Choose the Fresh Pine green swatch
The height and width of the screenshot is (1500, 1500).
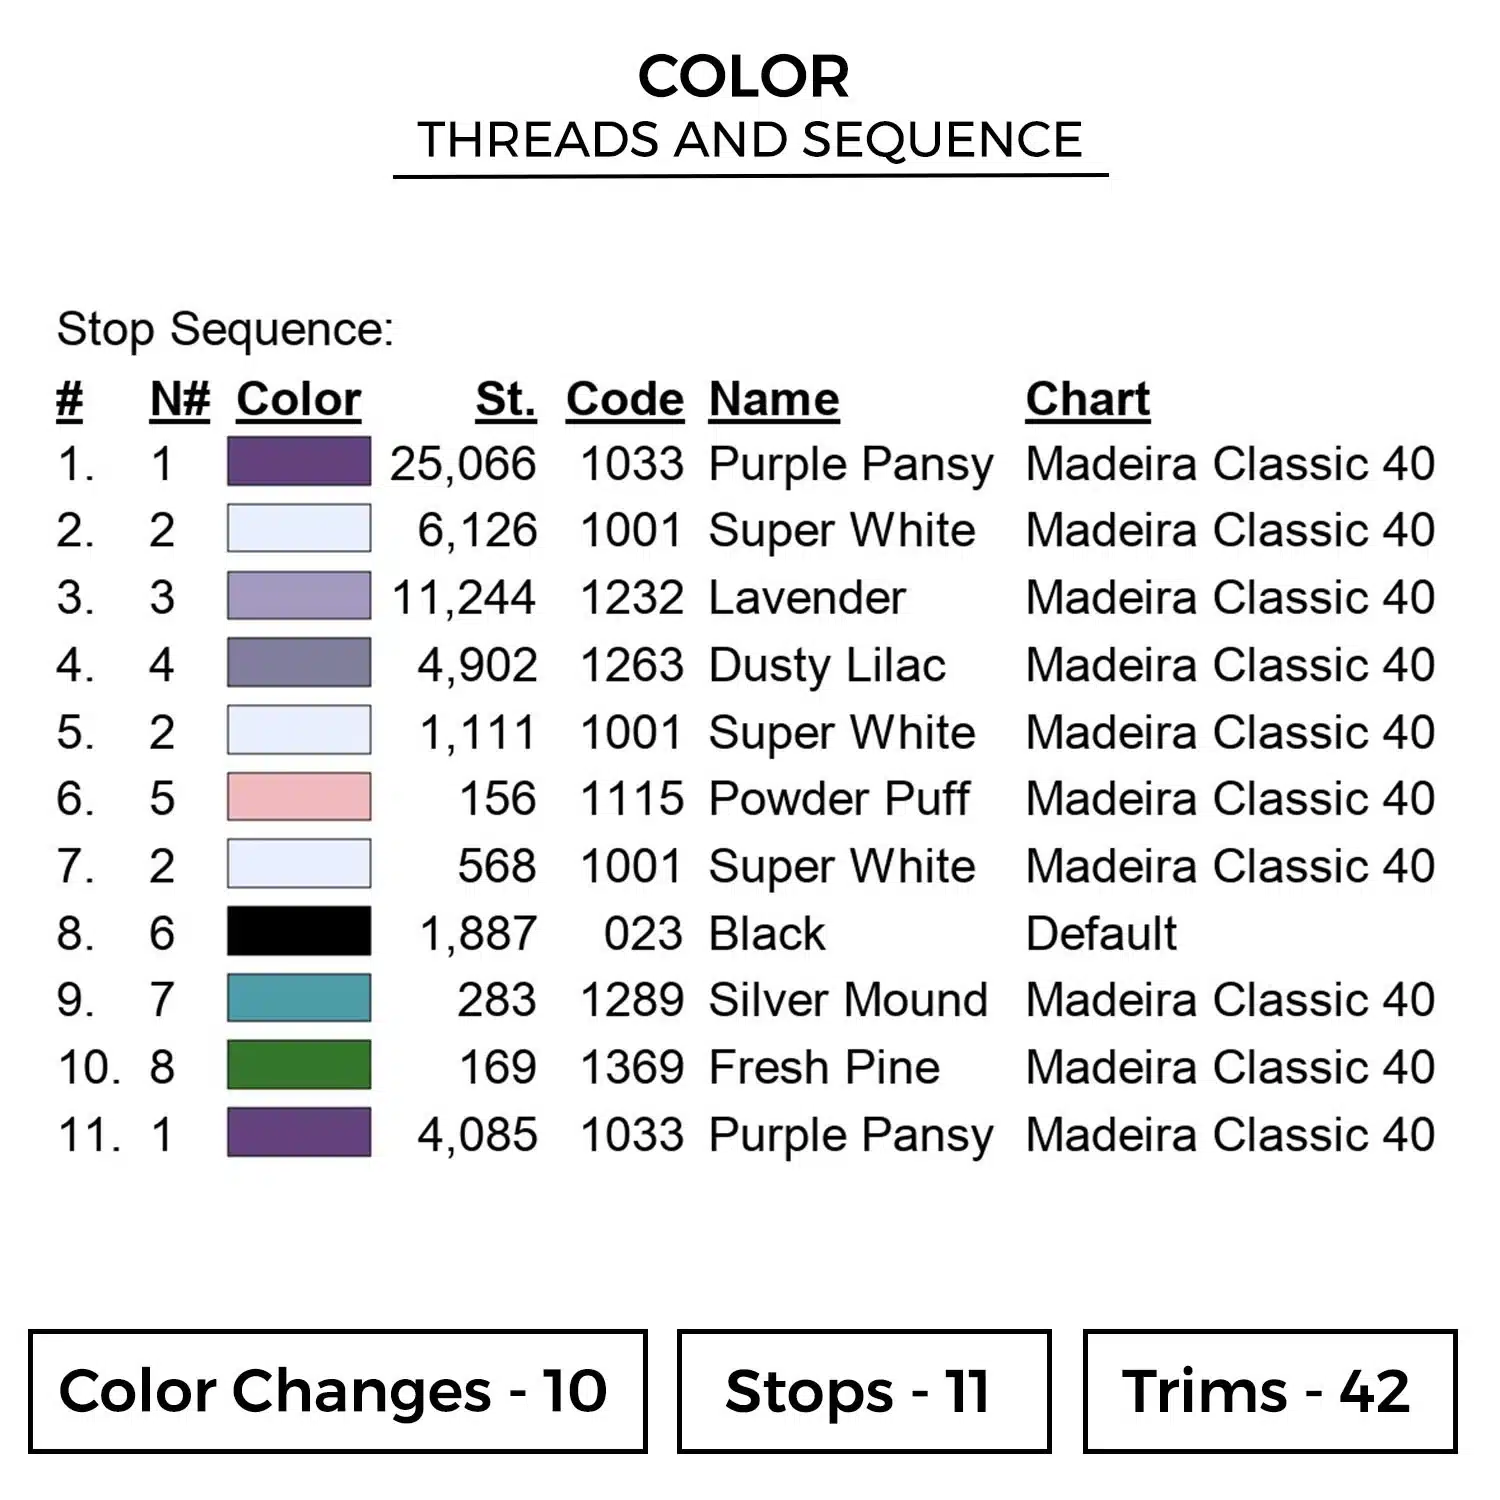[x=299, y=1066]
